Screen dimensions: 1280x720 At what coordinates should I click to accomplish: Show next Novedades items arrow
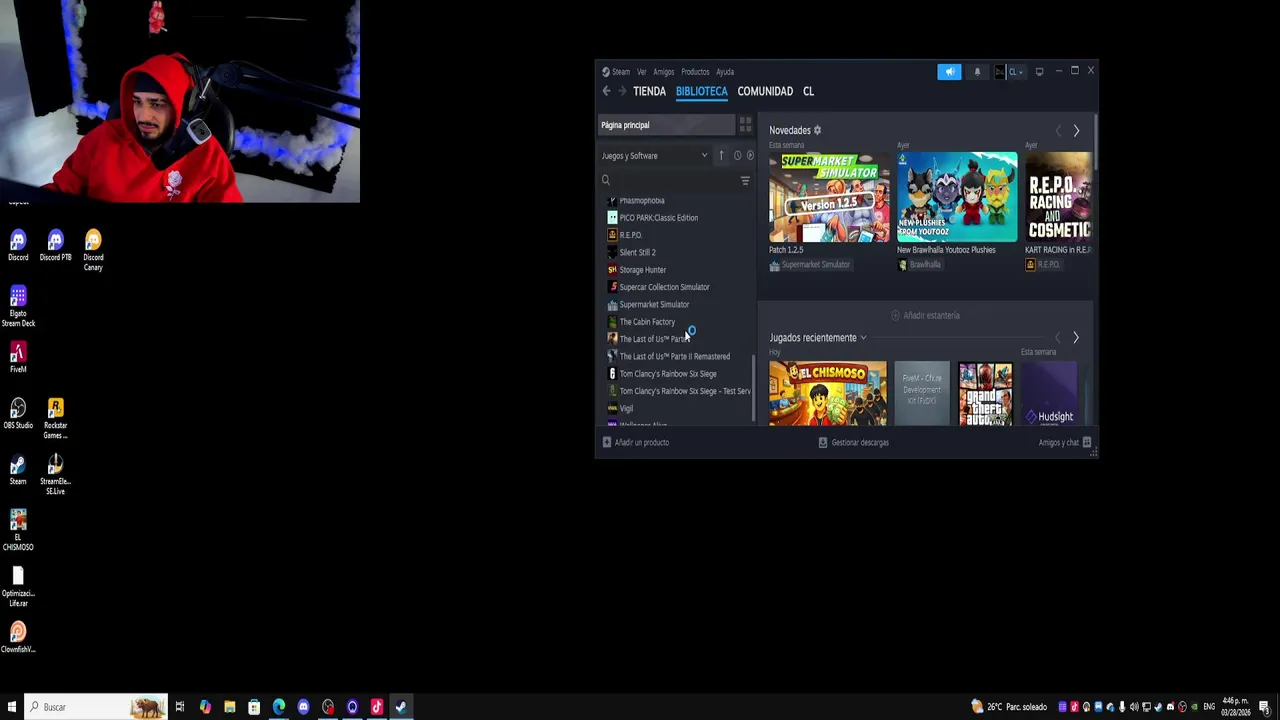1076,131
